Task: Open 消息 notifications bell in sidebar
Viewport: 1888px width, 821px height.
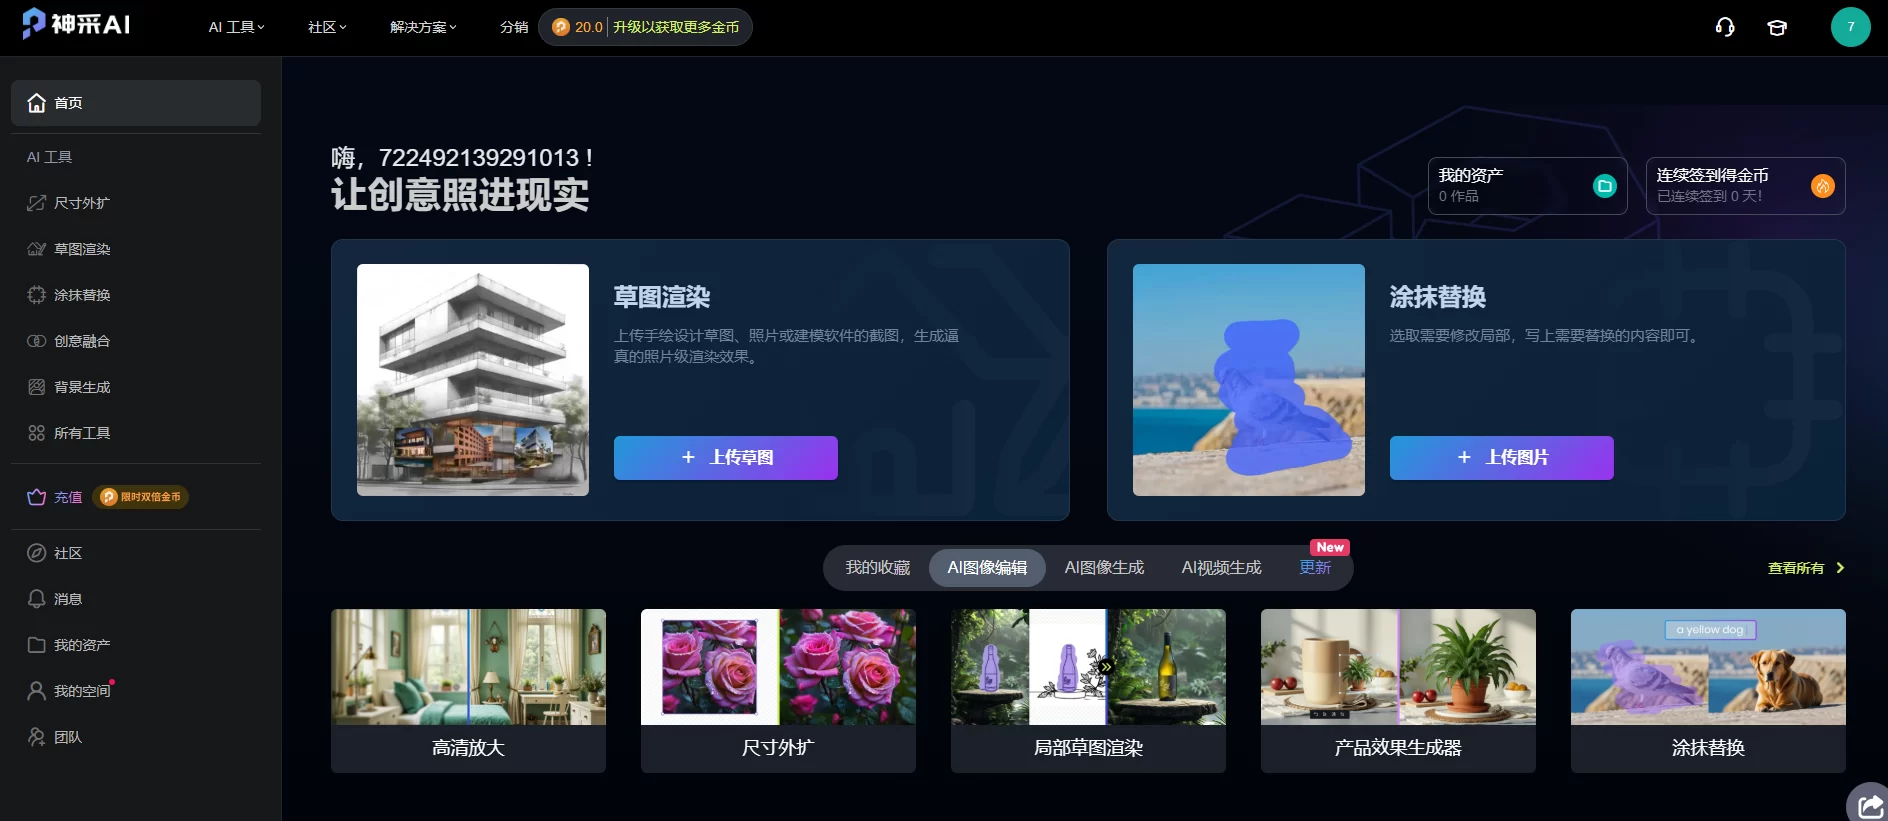Action: pyautogui.click(x=37, y=599)
